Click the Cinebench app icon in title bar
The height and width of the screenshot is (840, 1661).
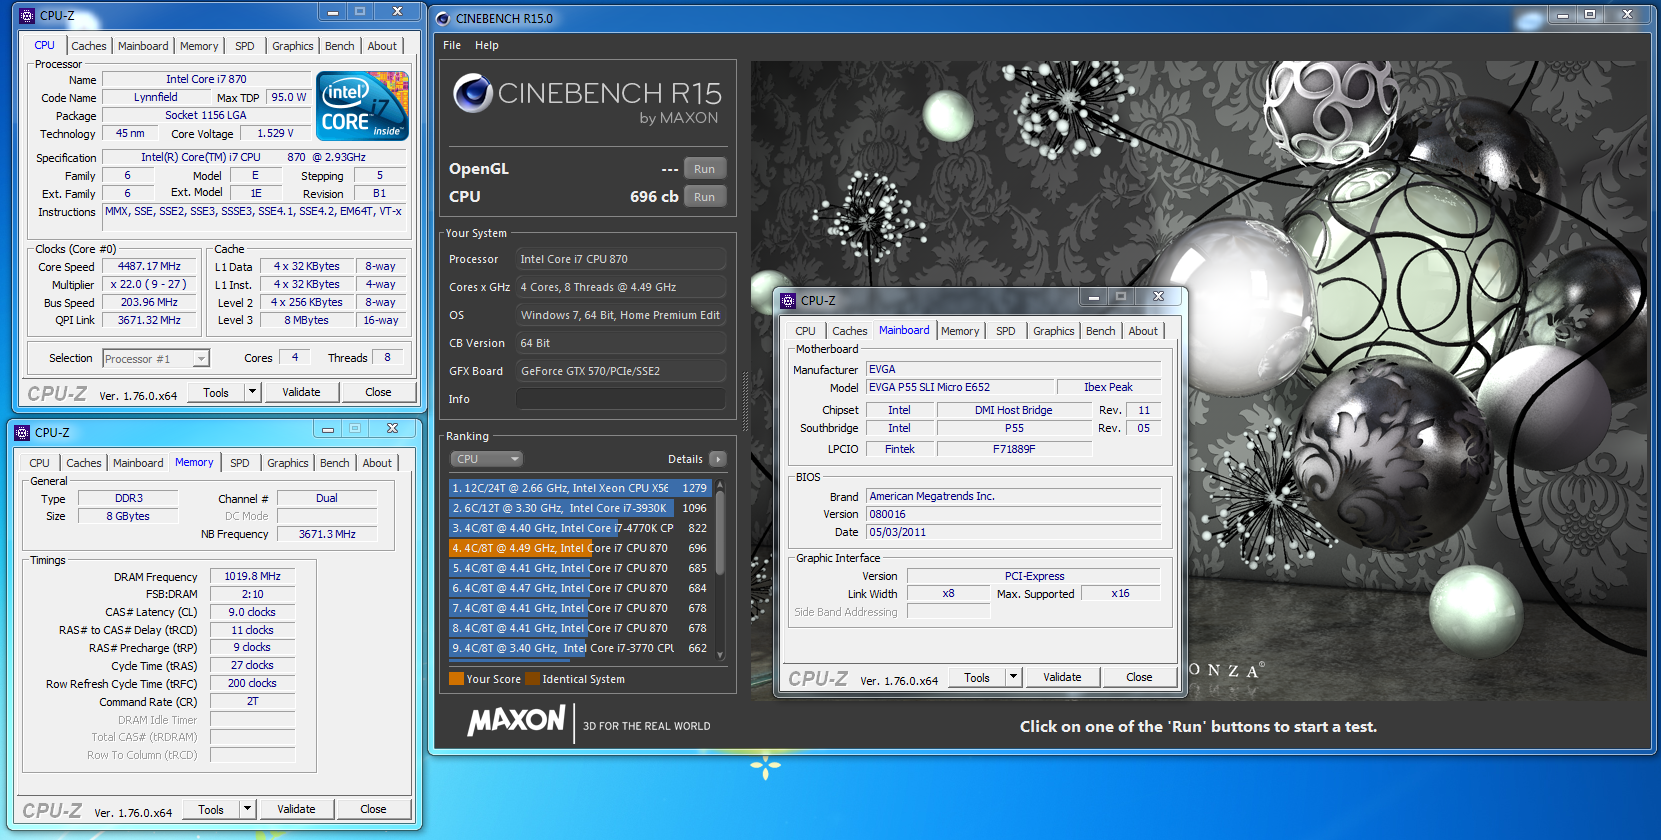coord(443,18)
